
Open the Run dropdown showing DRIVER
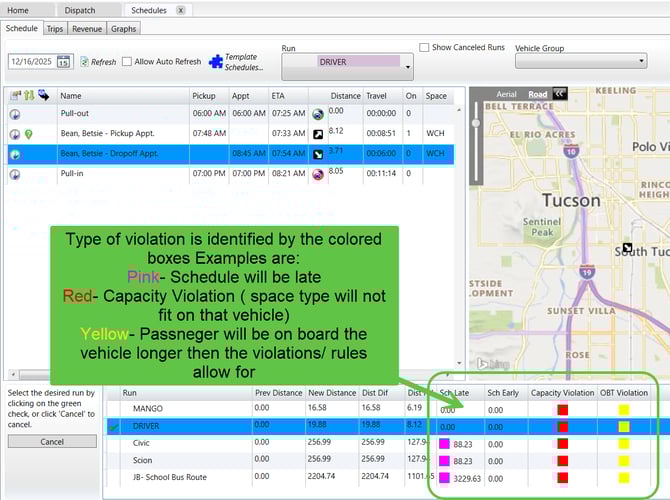coord(408,68)
